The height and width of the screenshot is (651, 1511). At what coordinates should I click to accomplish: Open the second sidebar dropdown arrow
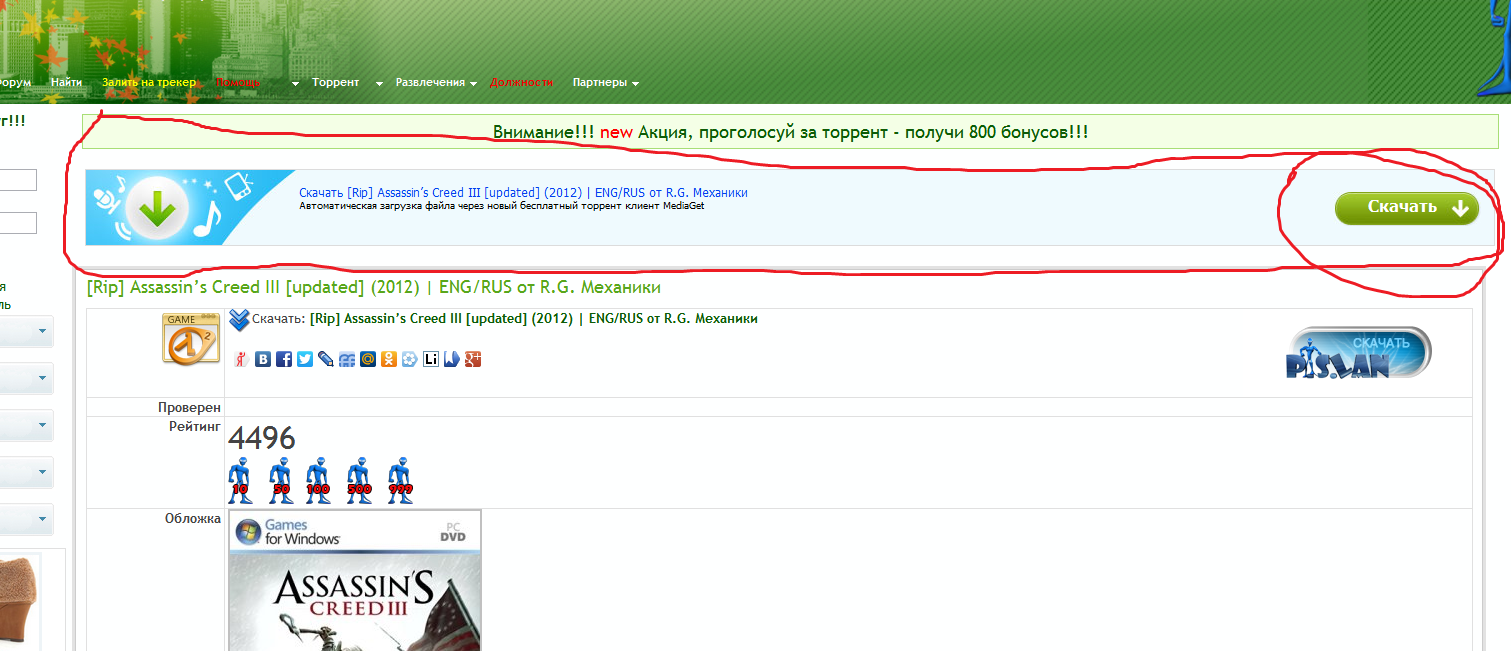pyautogui.click(x=42, y=378)
